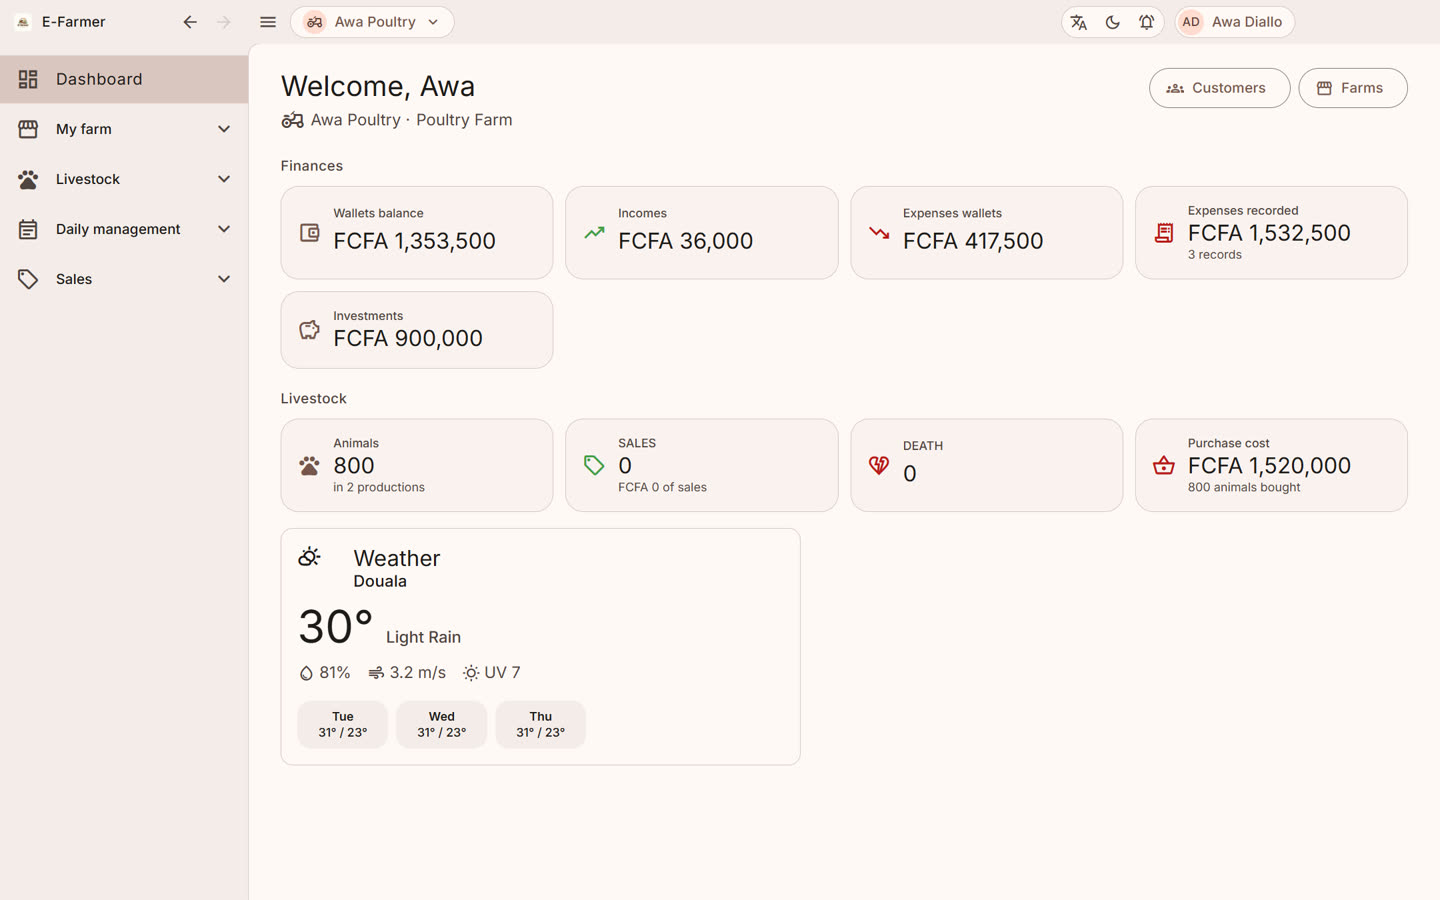Open My farm sidebar item

(x=124, y=129)
